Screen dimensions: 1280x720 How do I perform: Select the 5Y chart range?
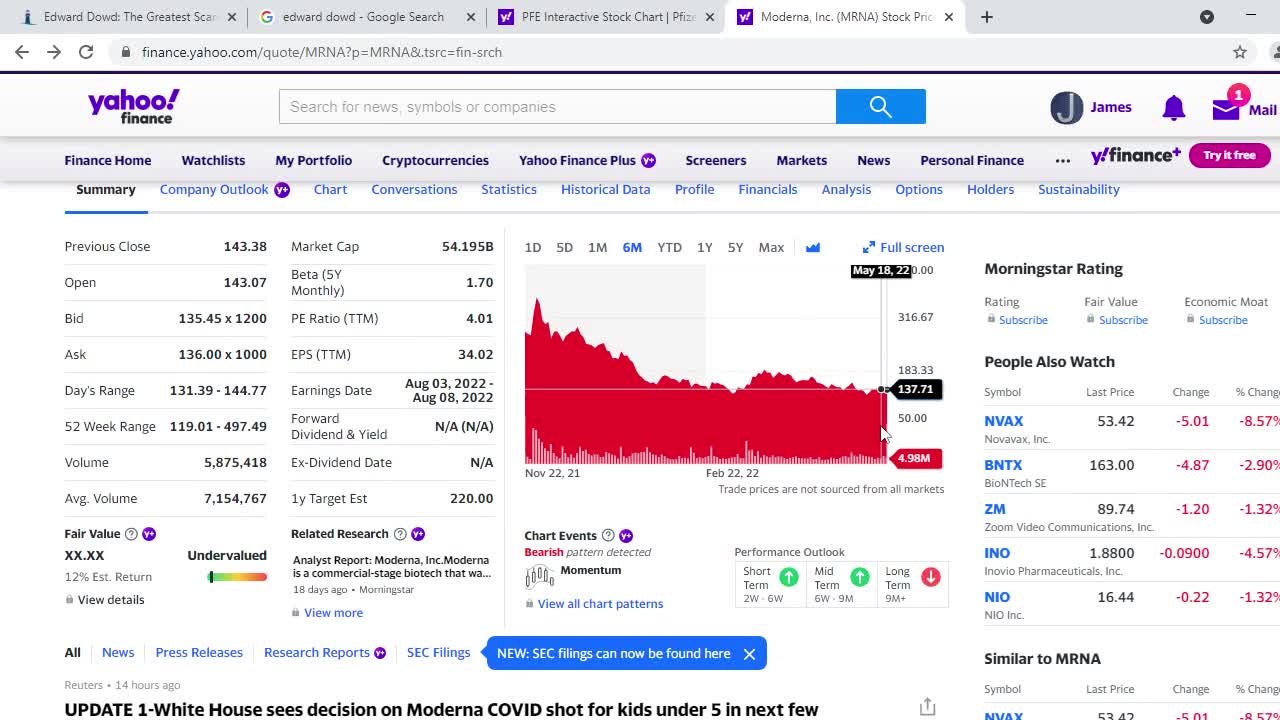click(x=736, y=247)
